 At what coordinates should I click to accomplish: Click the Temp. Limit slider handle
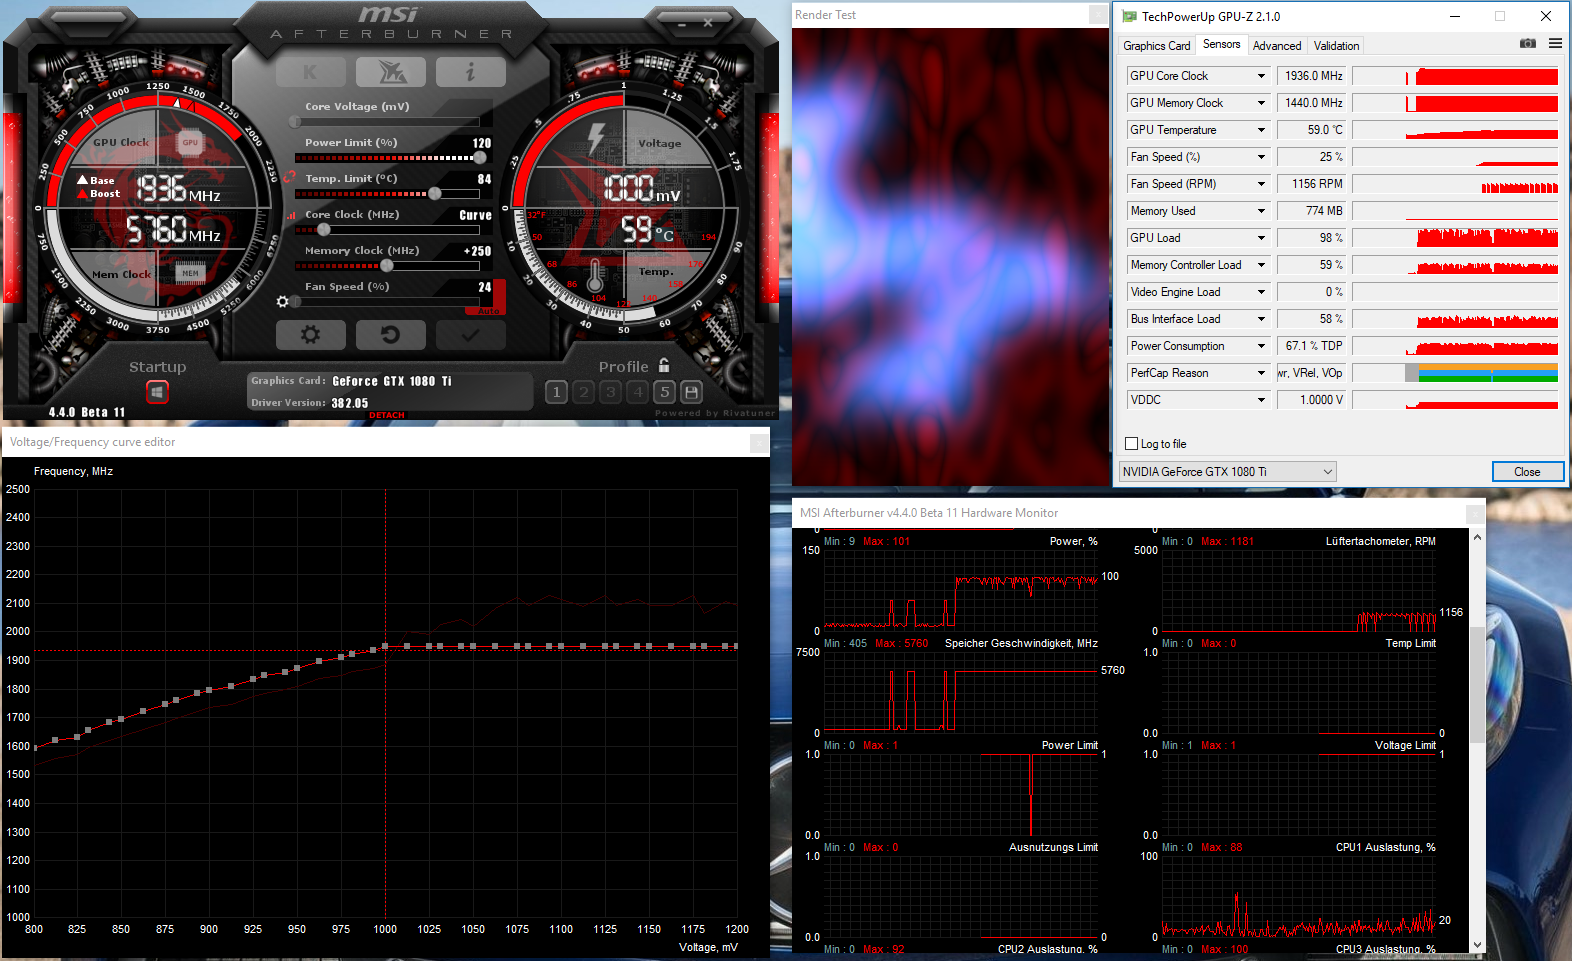pyautogui.click(x=434, y=194)
